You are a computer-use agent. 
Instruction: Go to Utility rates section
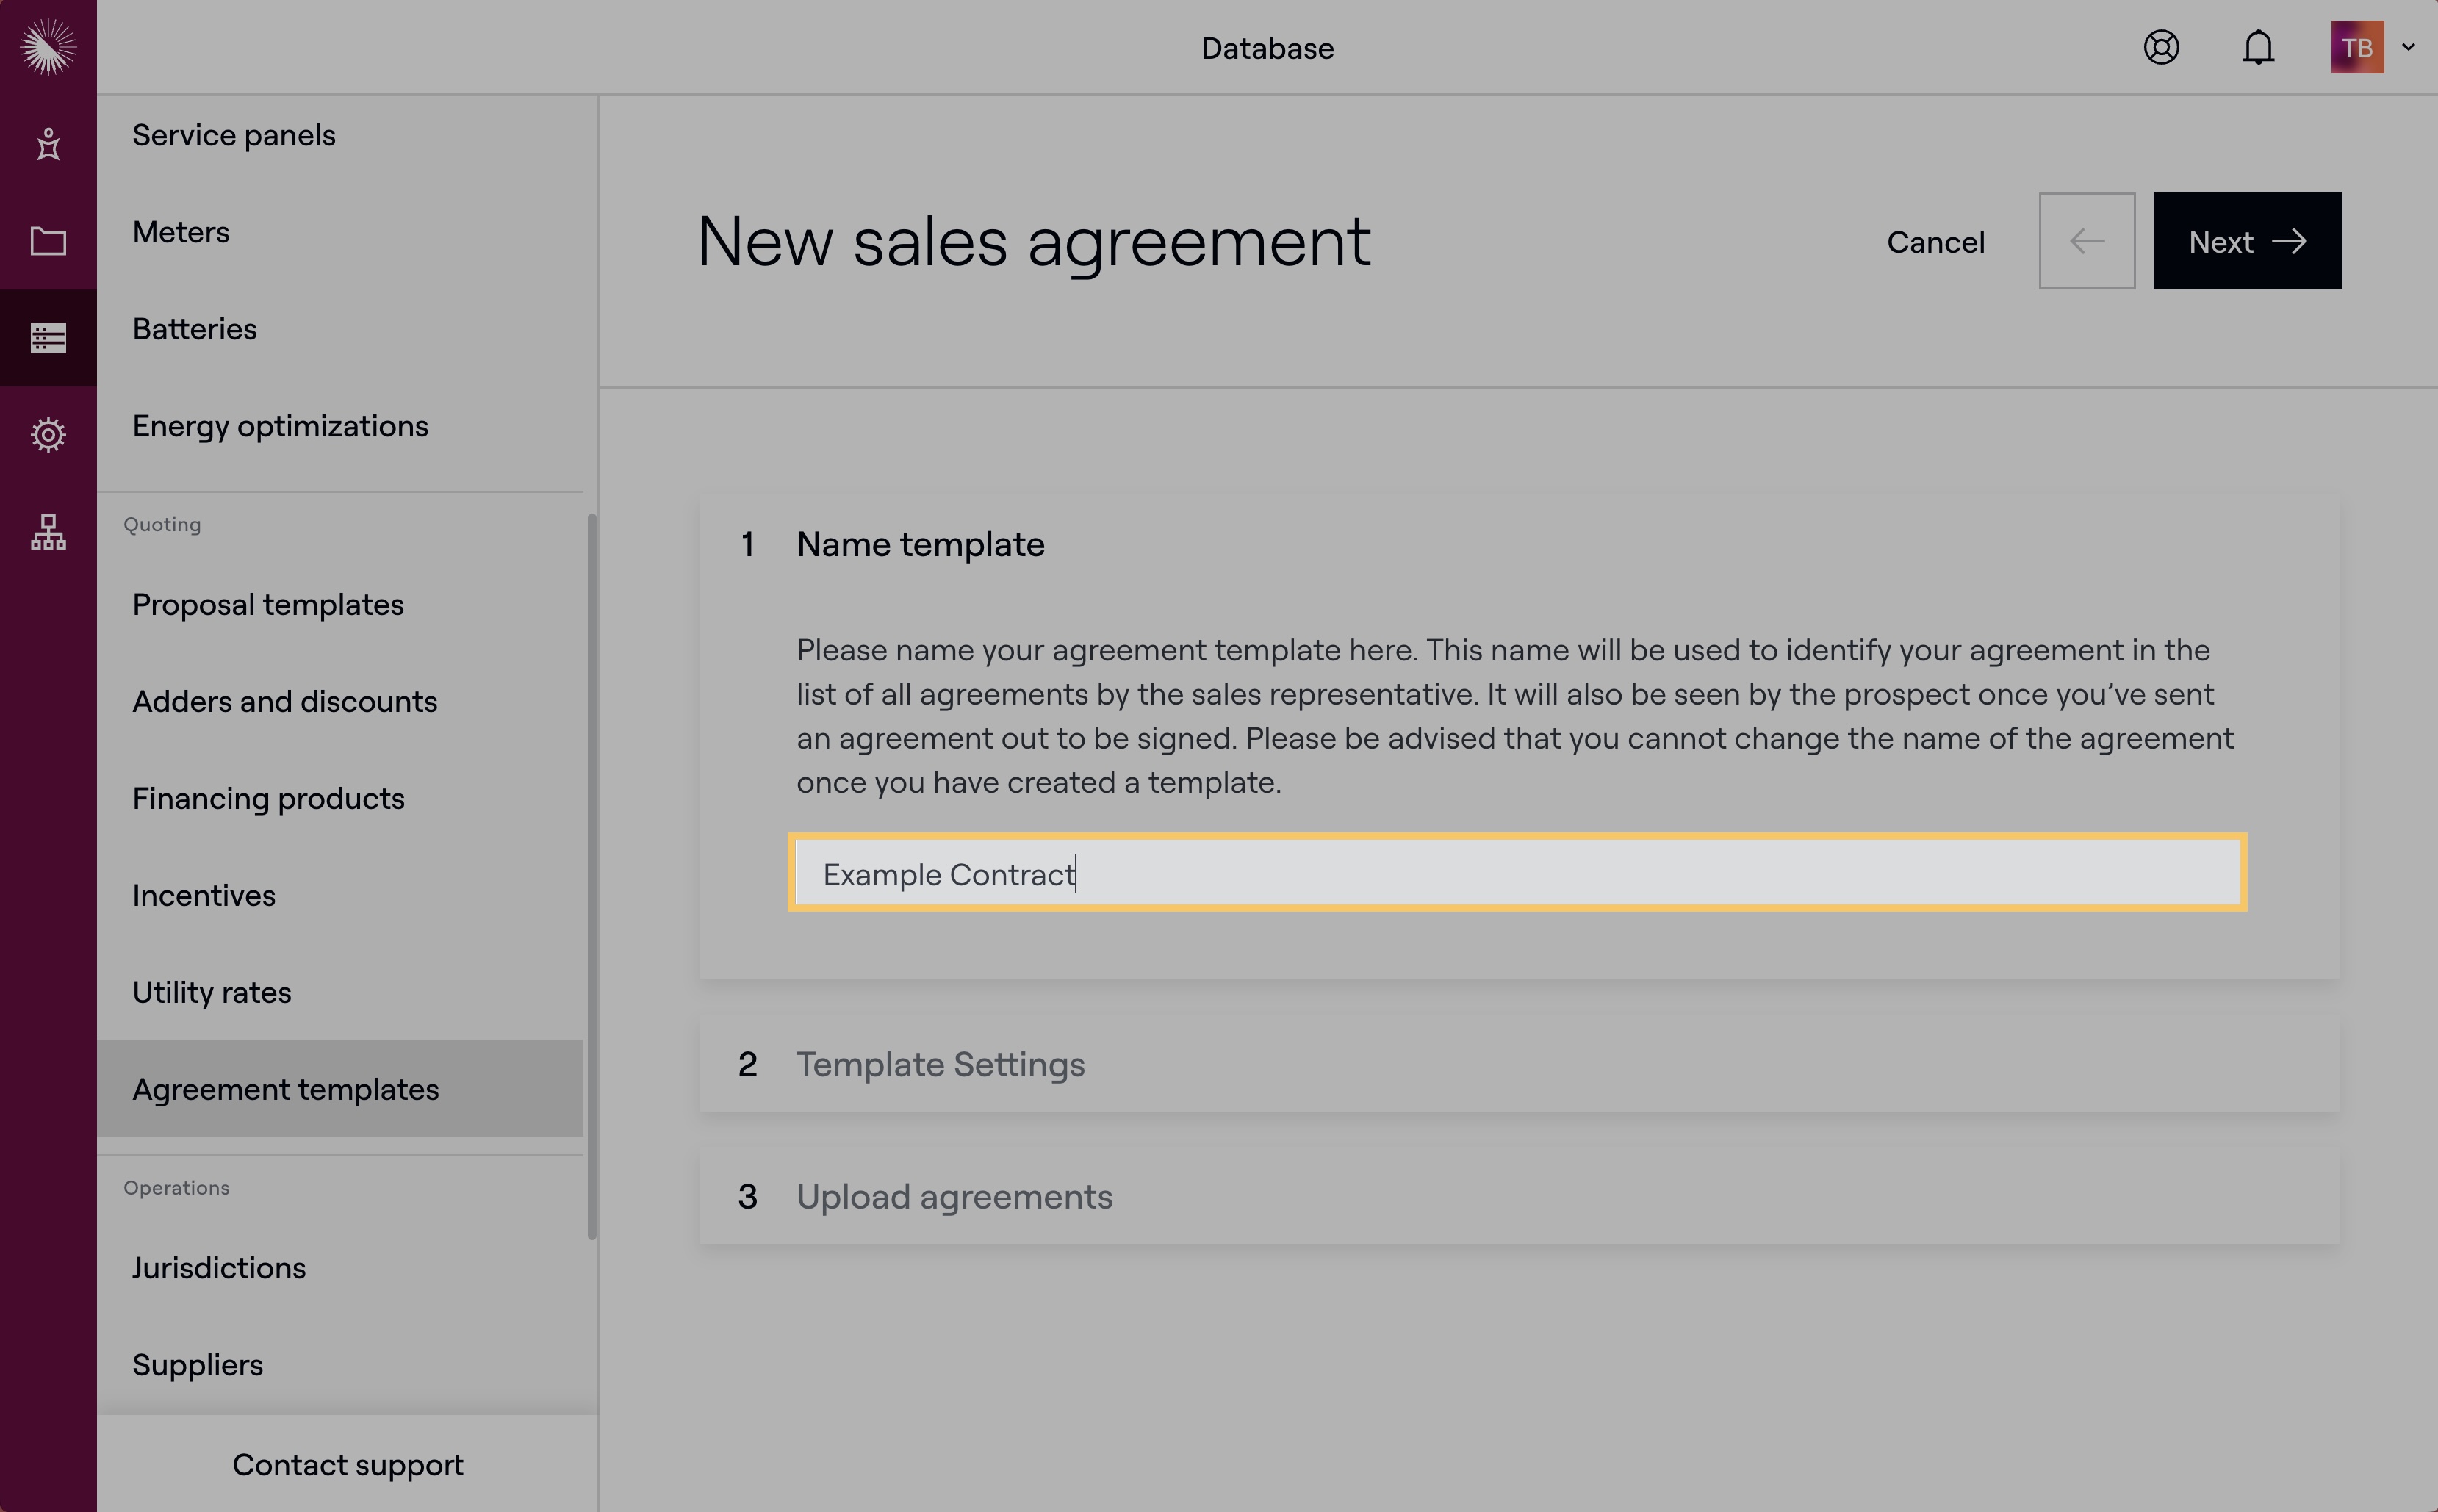tap(212, 992)
